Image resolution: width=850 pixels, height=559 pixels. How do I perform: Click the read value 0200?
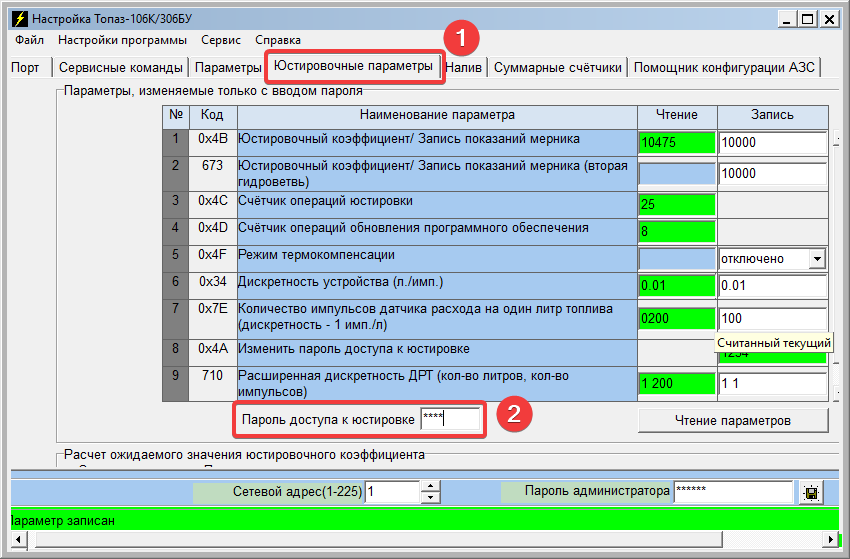point(677,318)
